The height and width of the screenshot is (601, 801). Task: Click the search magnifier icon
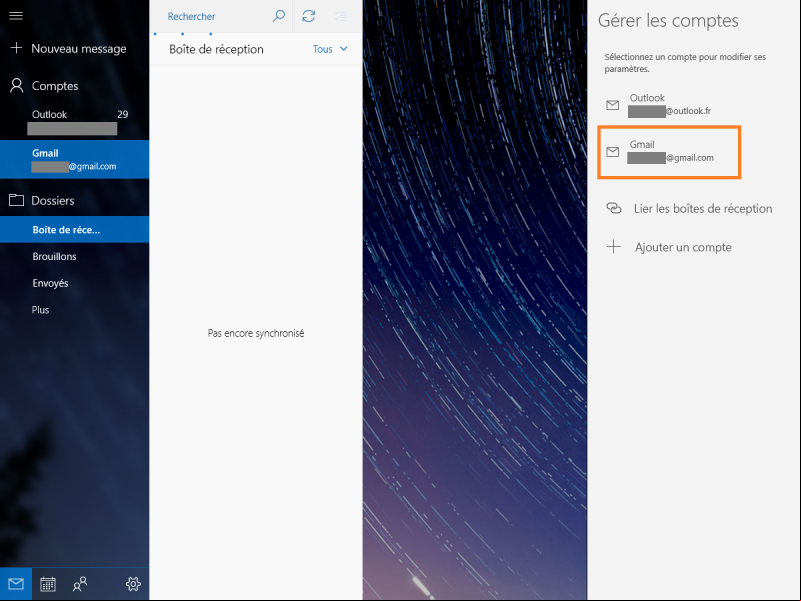(x=278, y=16)
